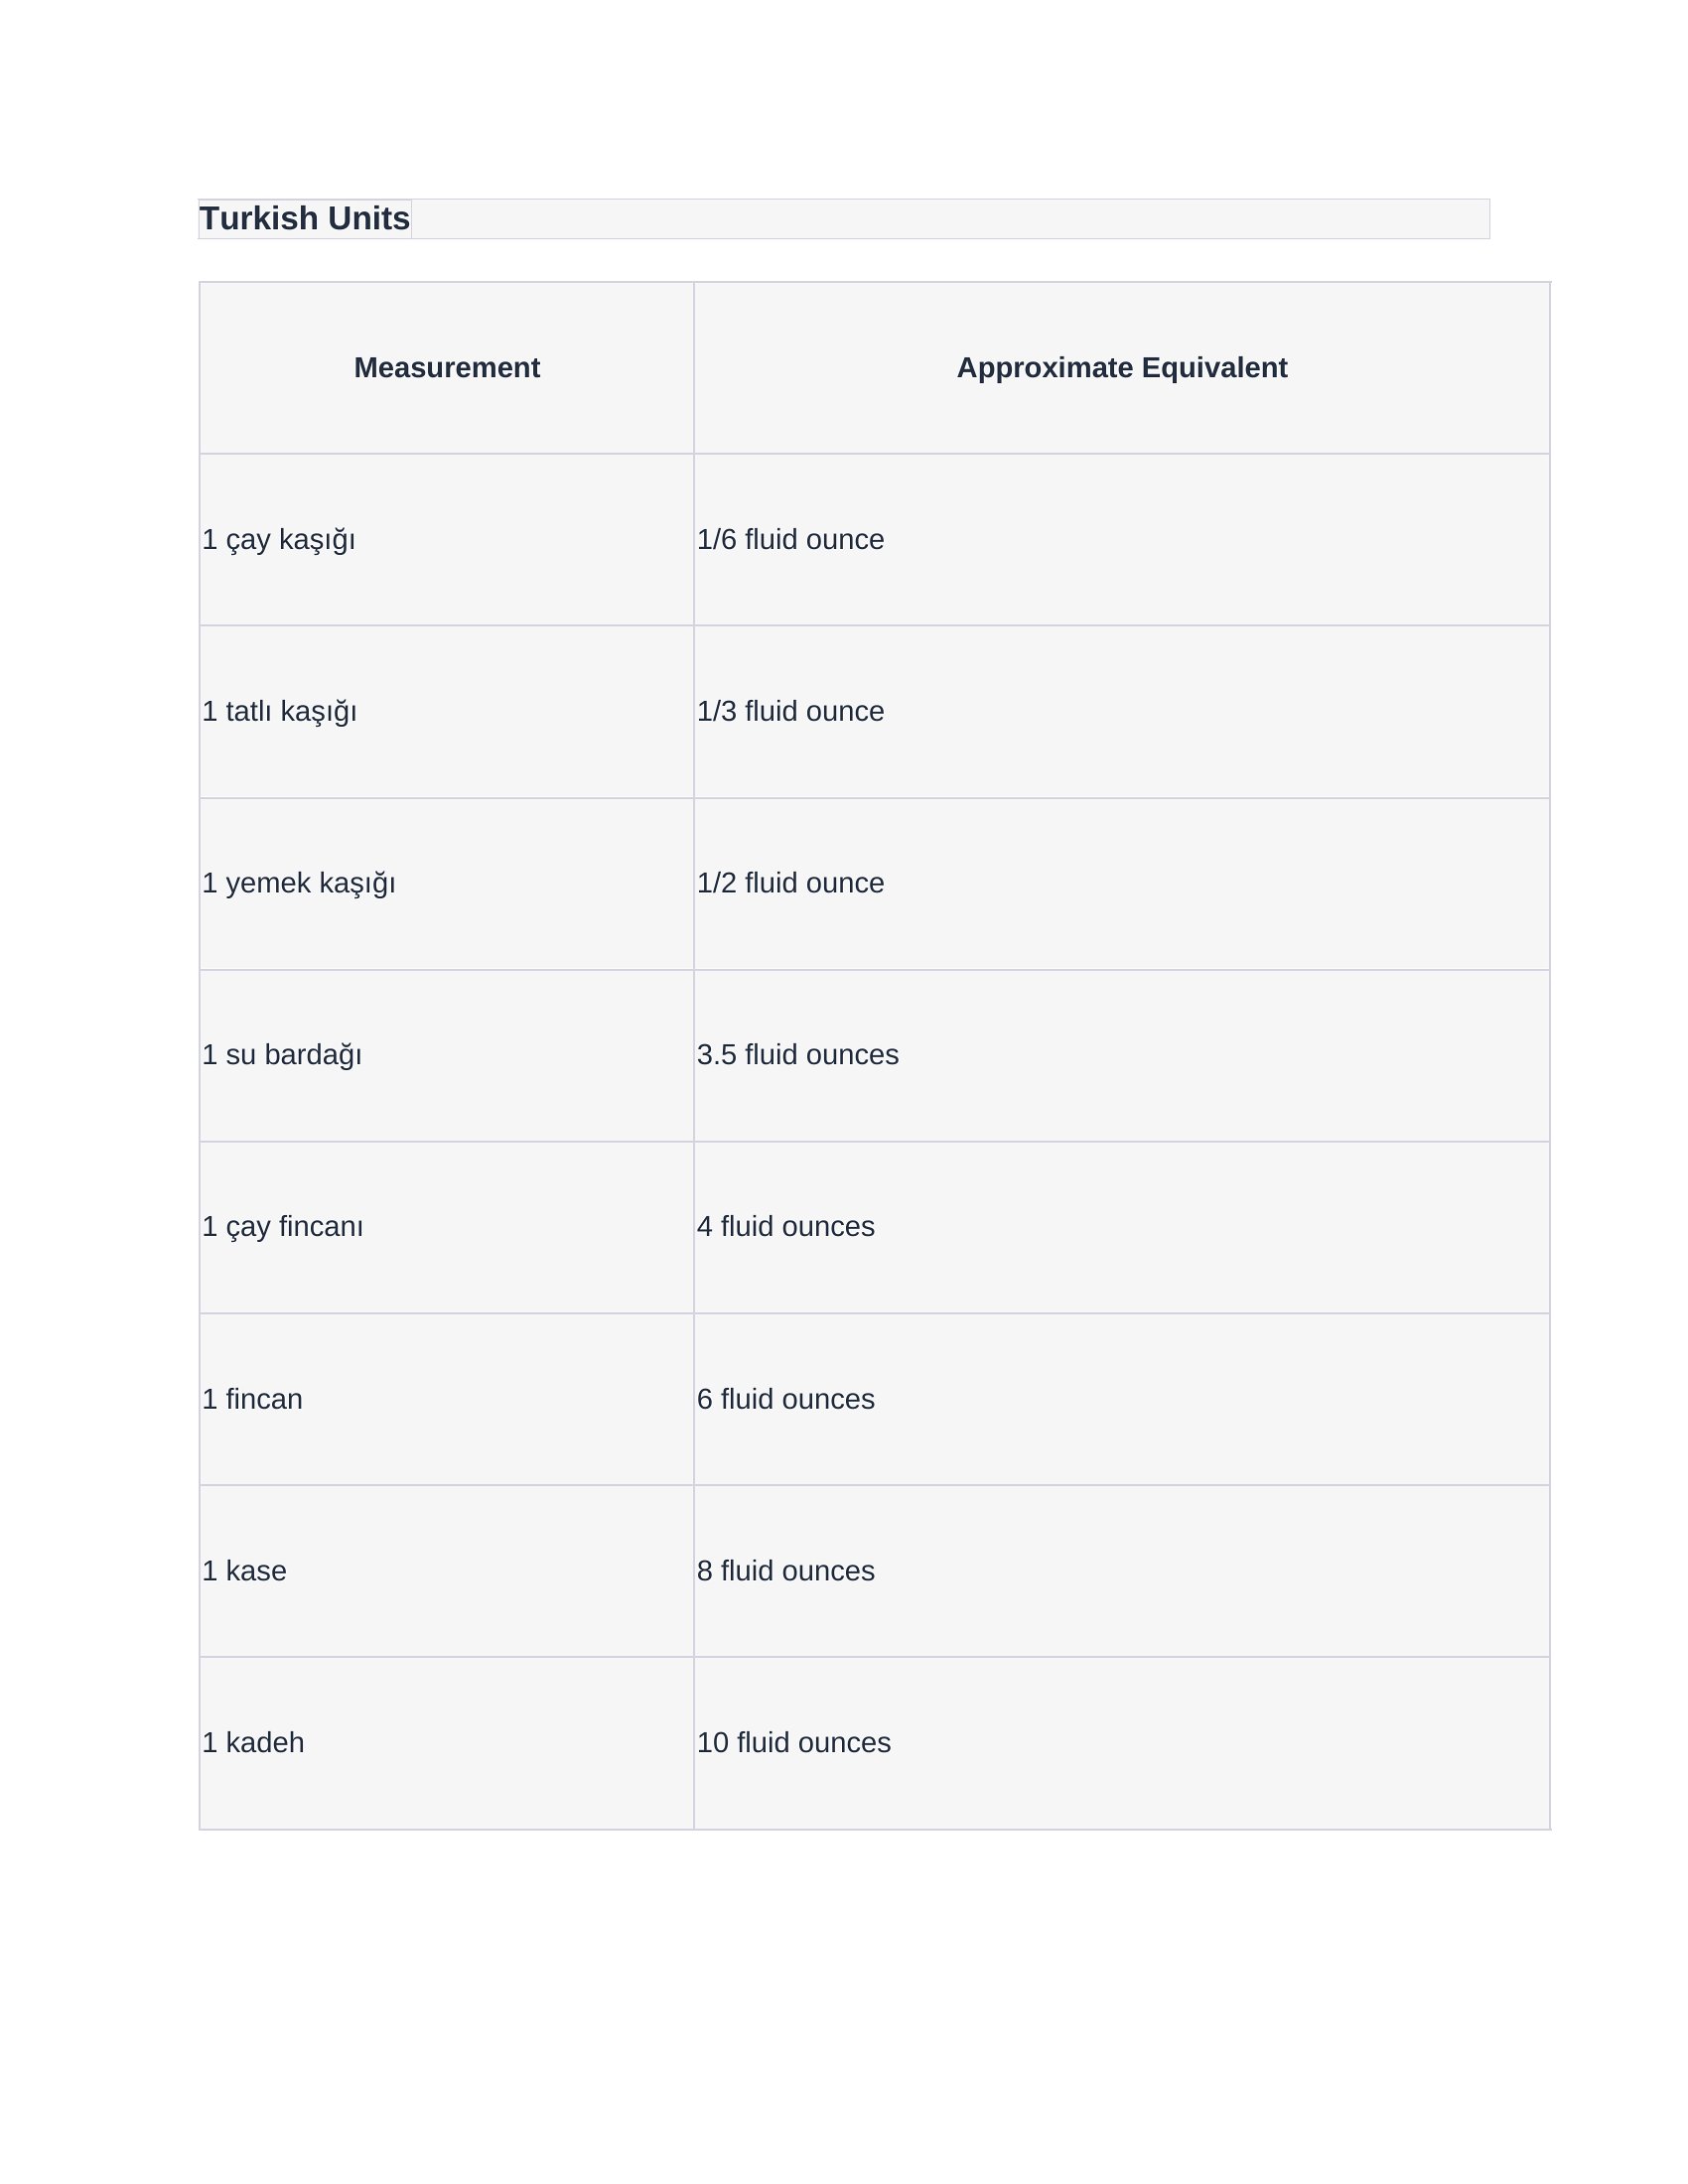
Task: Select the 1 tatlı kaşığı cell
Action: point(447,712)
